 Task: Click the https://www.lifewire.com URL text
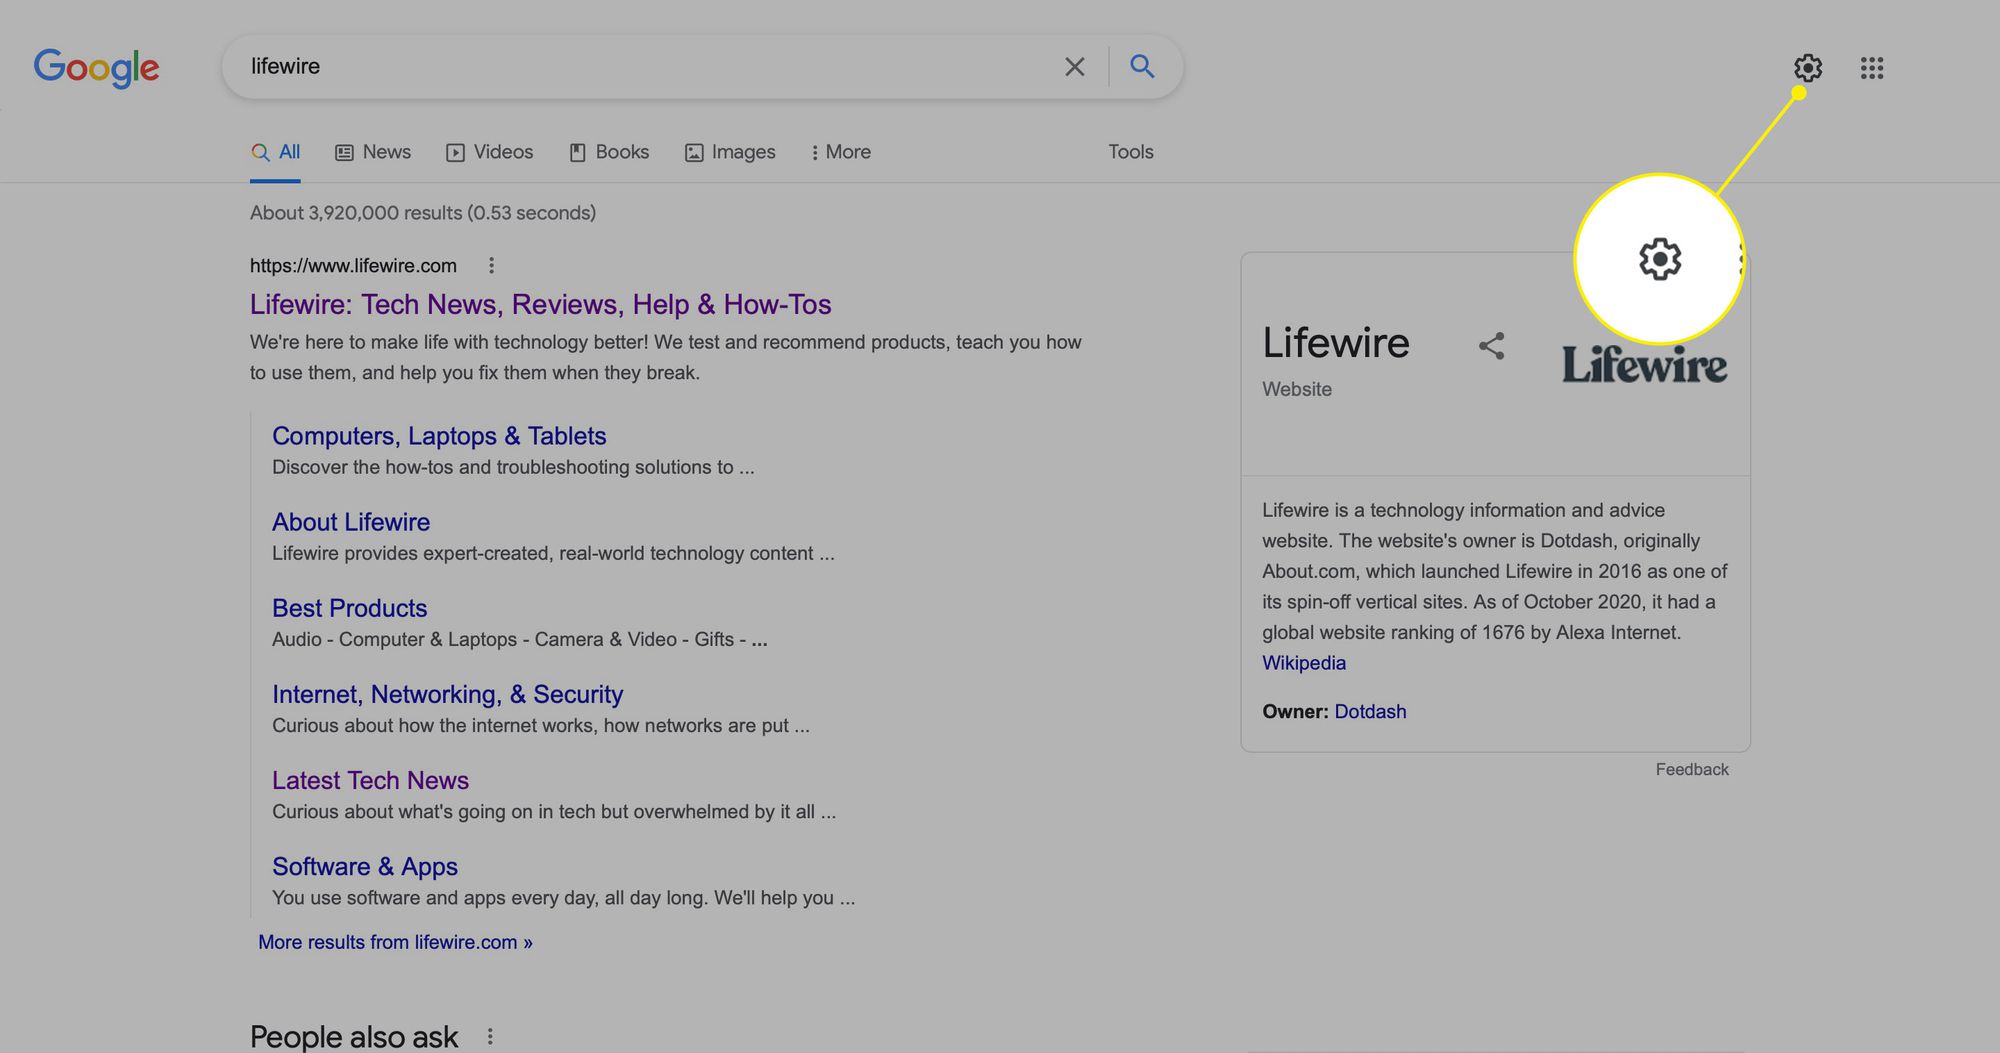coord(353,265)
